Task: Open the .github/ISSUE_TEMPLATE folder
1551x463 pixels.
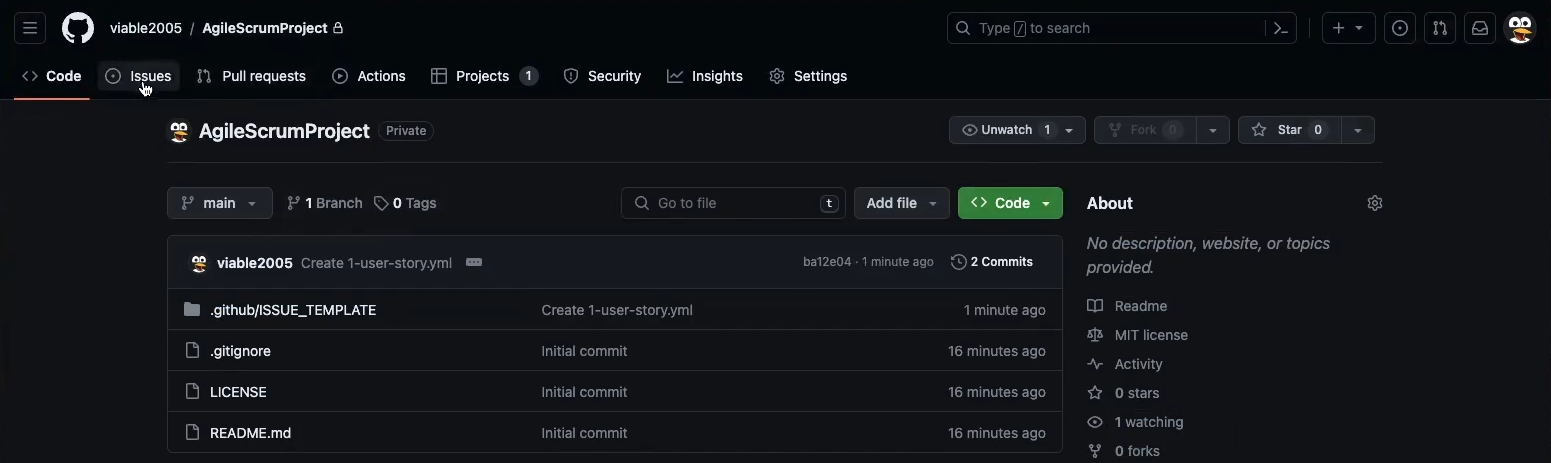Action: [293, 310]
